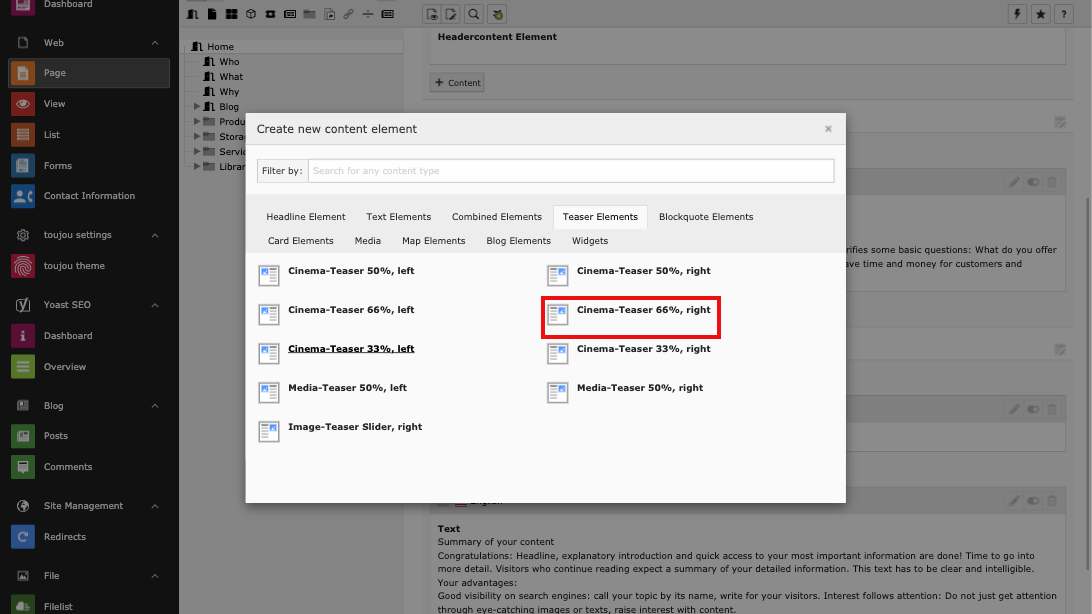Switch to the Text Elements tab
The width and height of the screenshot is (1092, 614).
tap(398, 217)
